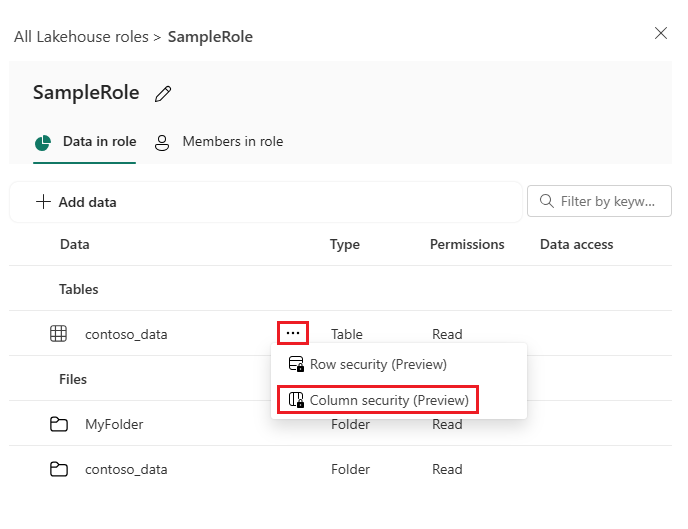Click the search magnifier icon in filter
This screenshot has width=688, height=529.
click(546, 201)
